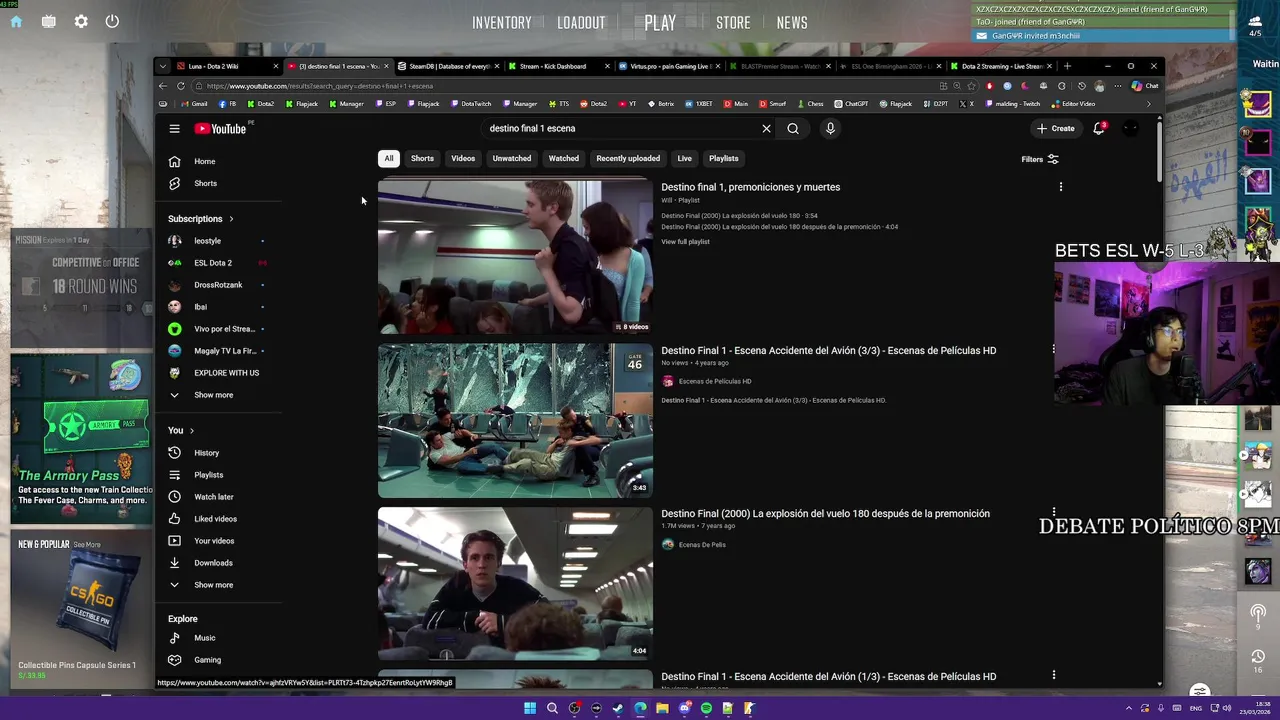Viewport: 1280px width, 720px height.
Task: Open CS2 INVENTORY menu
Action: 502,22
